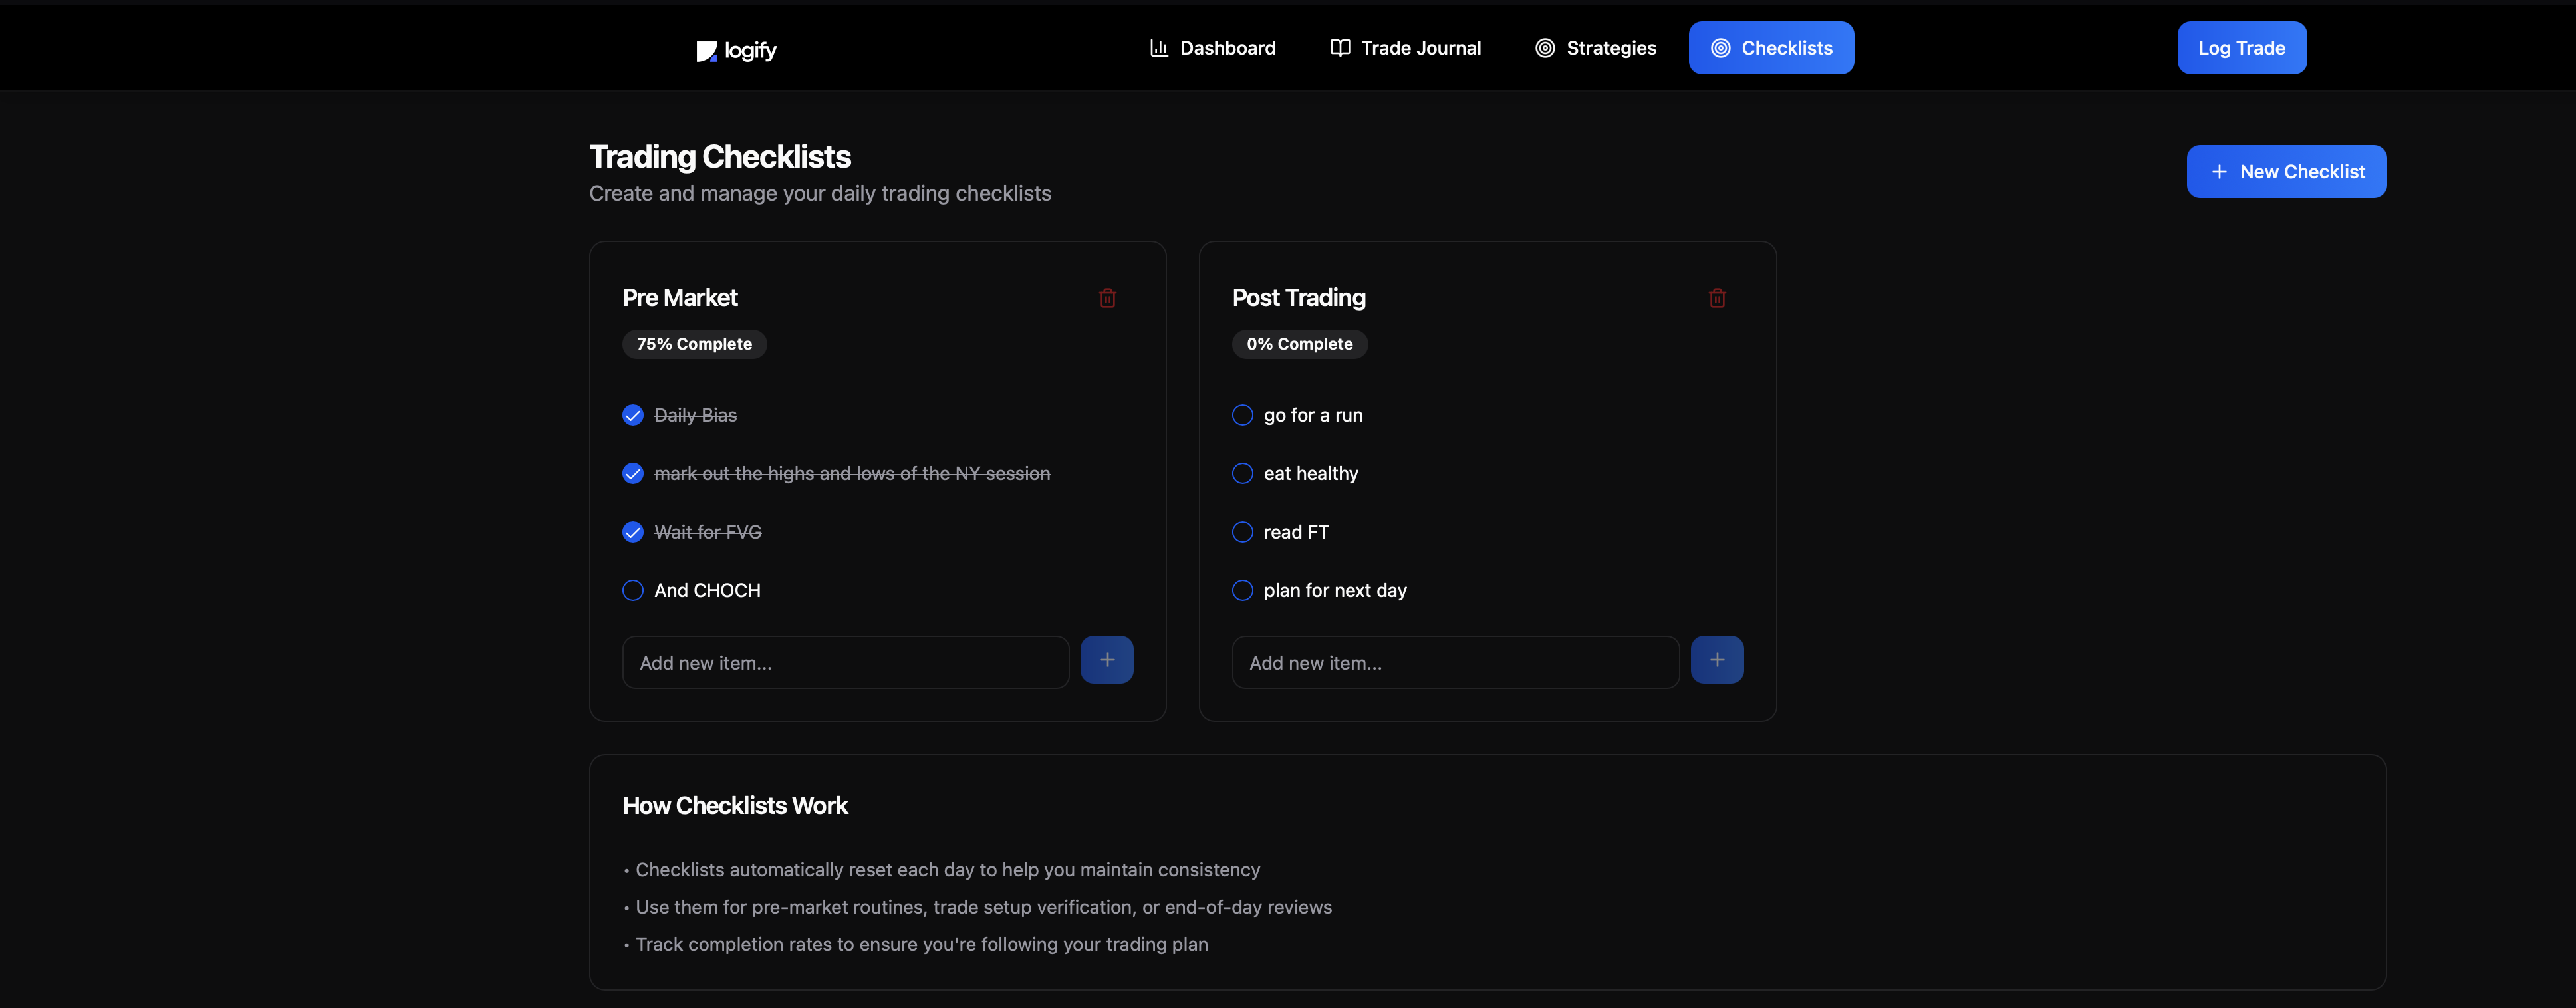Uncheck the Daily Bias item
The height and width of the screenshot is (1008, 2576).
(x=633, y=415)
